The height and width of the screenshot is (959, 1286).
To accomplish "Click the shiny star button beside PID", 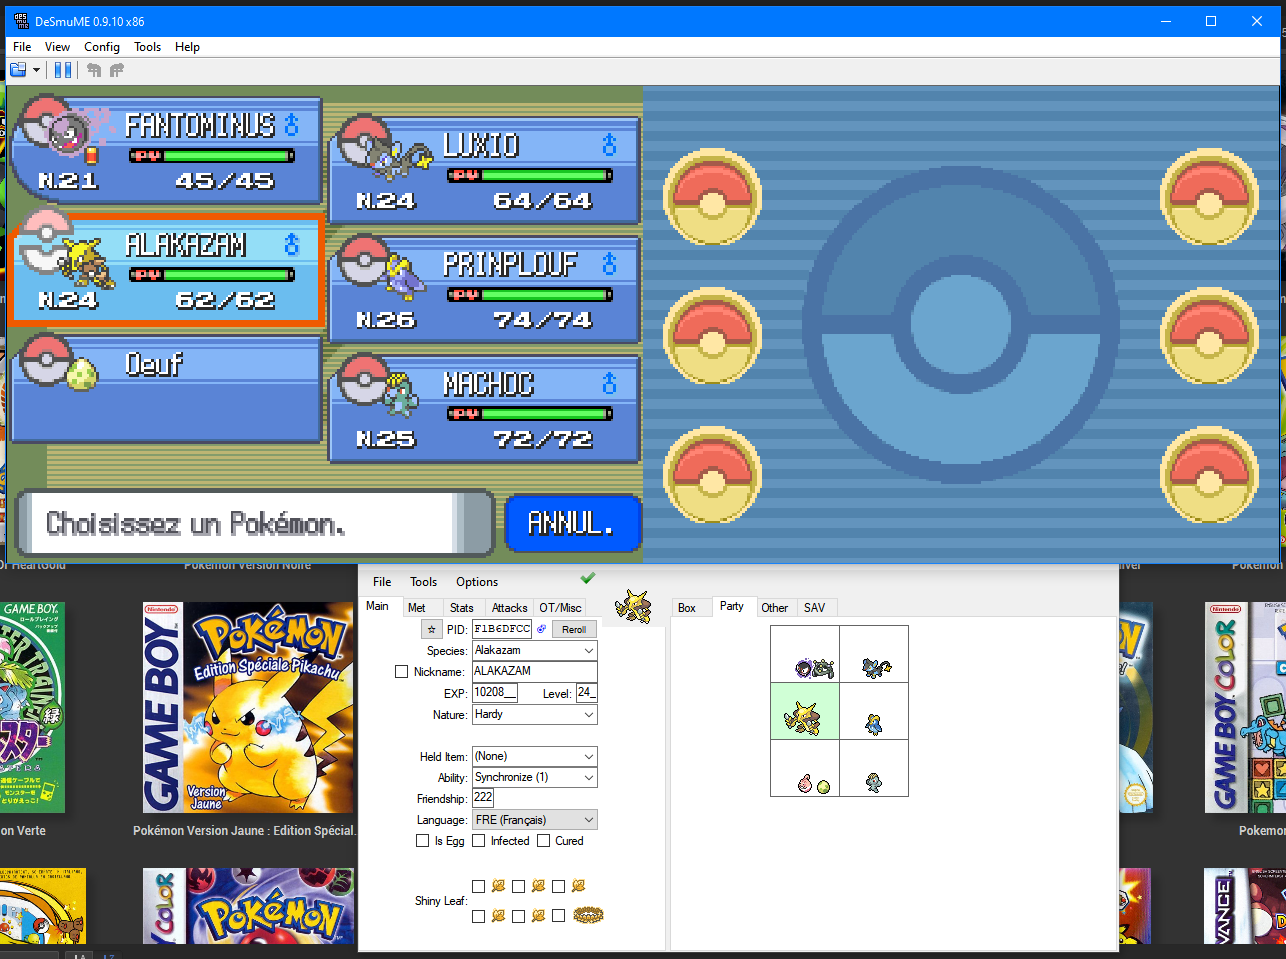I will tap(431, 629).
